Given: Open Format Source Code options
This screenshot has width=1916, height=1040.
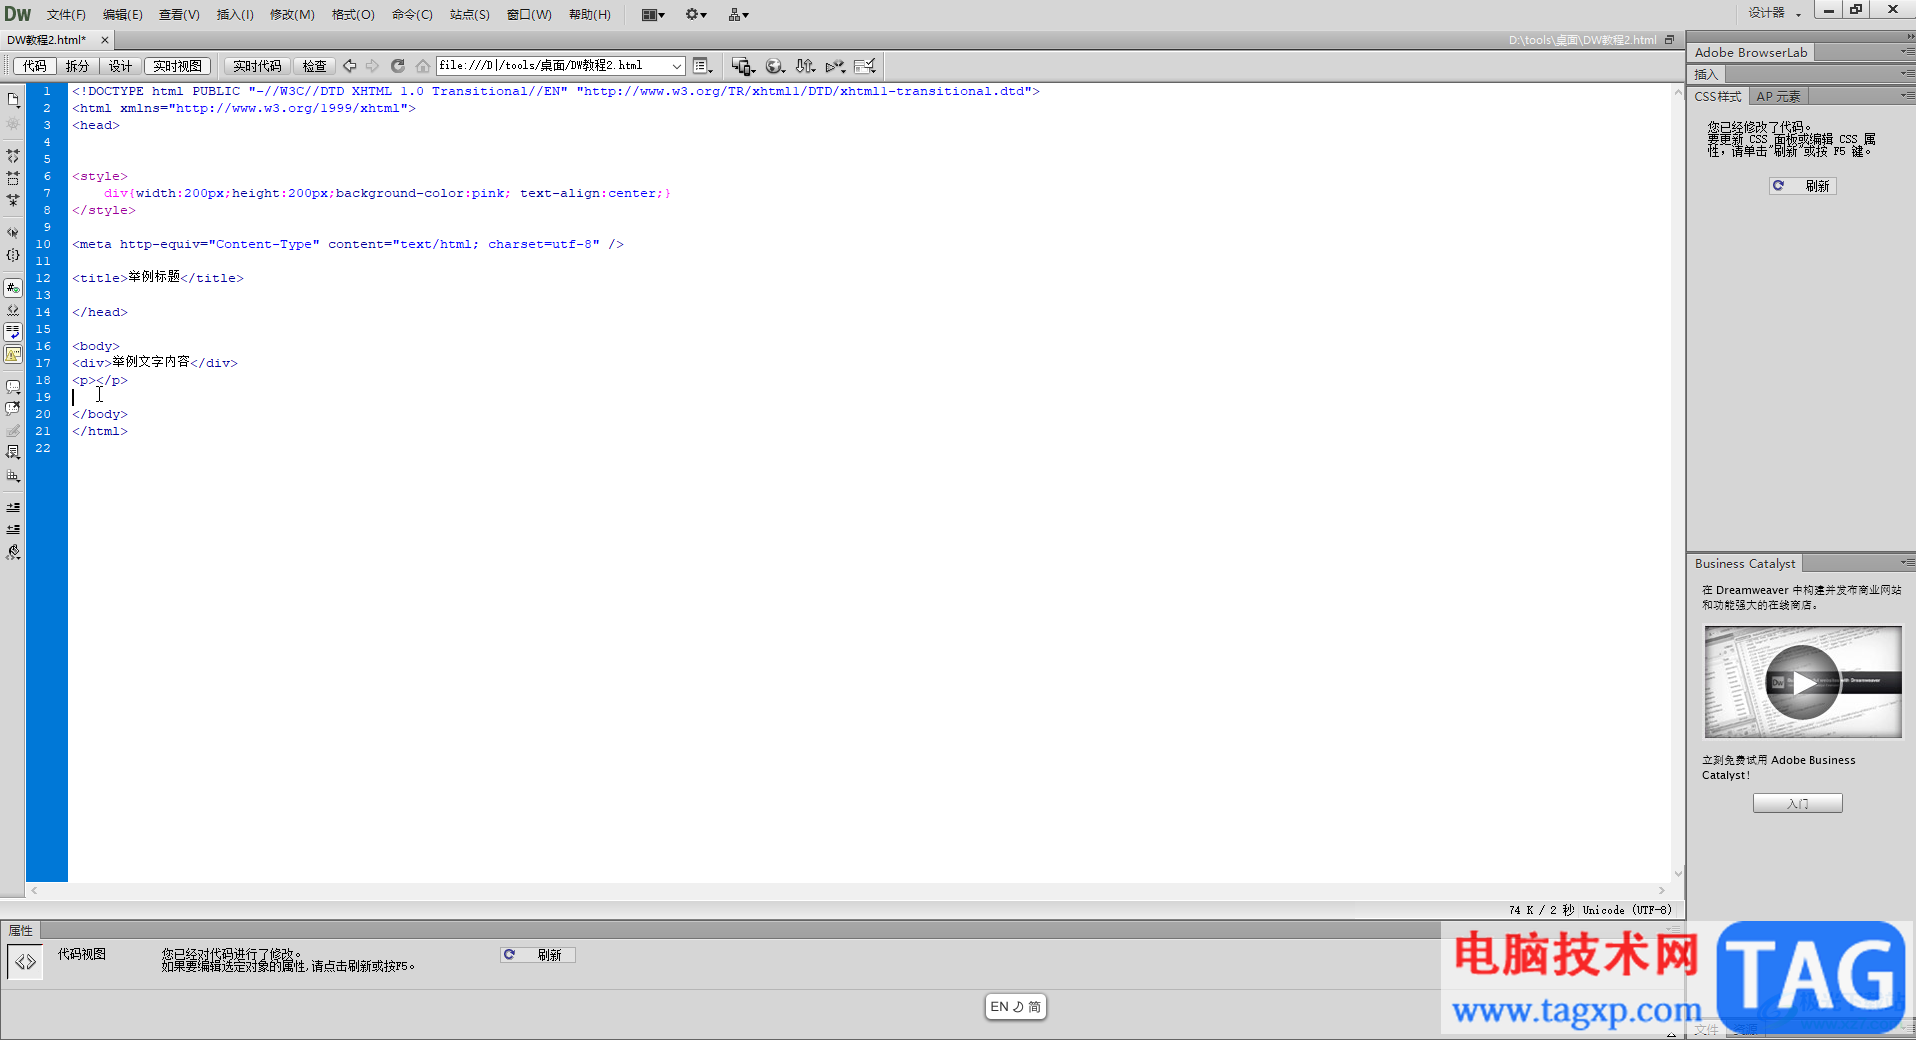Looking at the screenshot, I should [x=13, y=552].
